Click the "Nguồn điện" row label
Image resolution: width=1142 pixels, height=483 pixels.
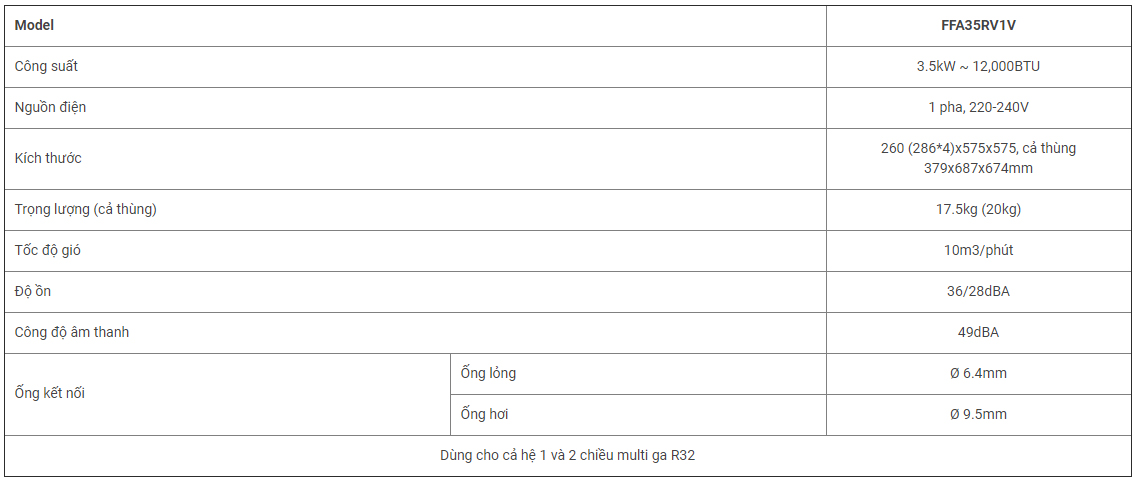(x=50, y=107)
